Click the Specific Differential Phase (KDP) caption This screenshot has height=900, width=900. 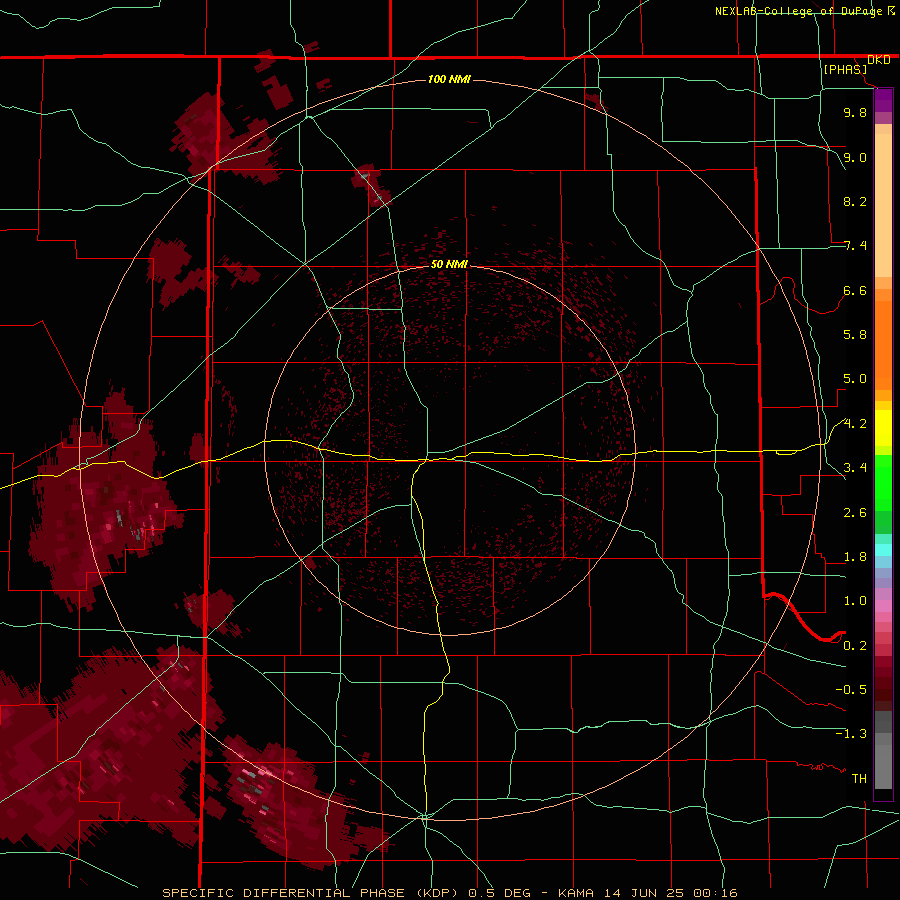pyautogui.click(x=312, y=893)
